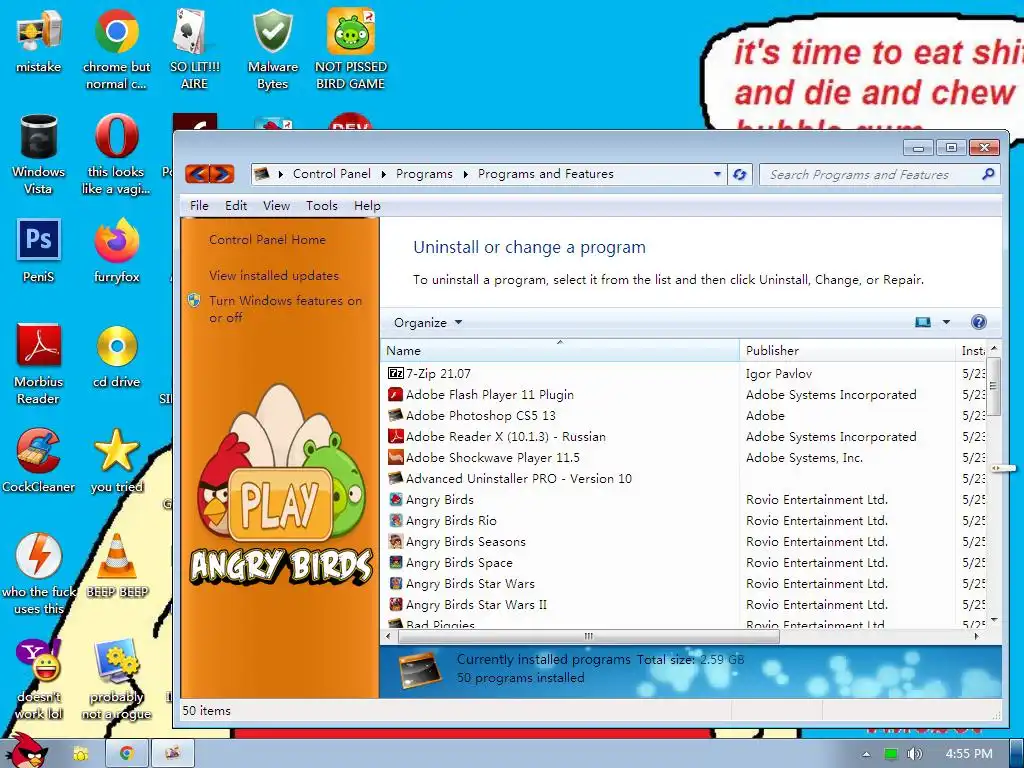The width and height of the screenshot is (1024, 768).
Task: Open the Yahoo 'doesn't work lol' icon
Action: (39, 679)
